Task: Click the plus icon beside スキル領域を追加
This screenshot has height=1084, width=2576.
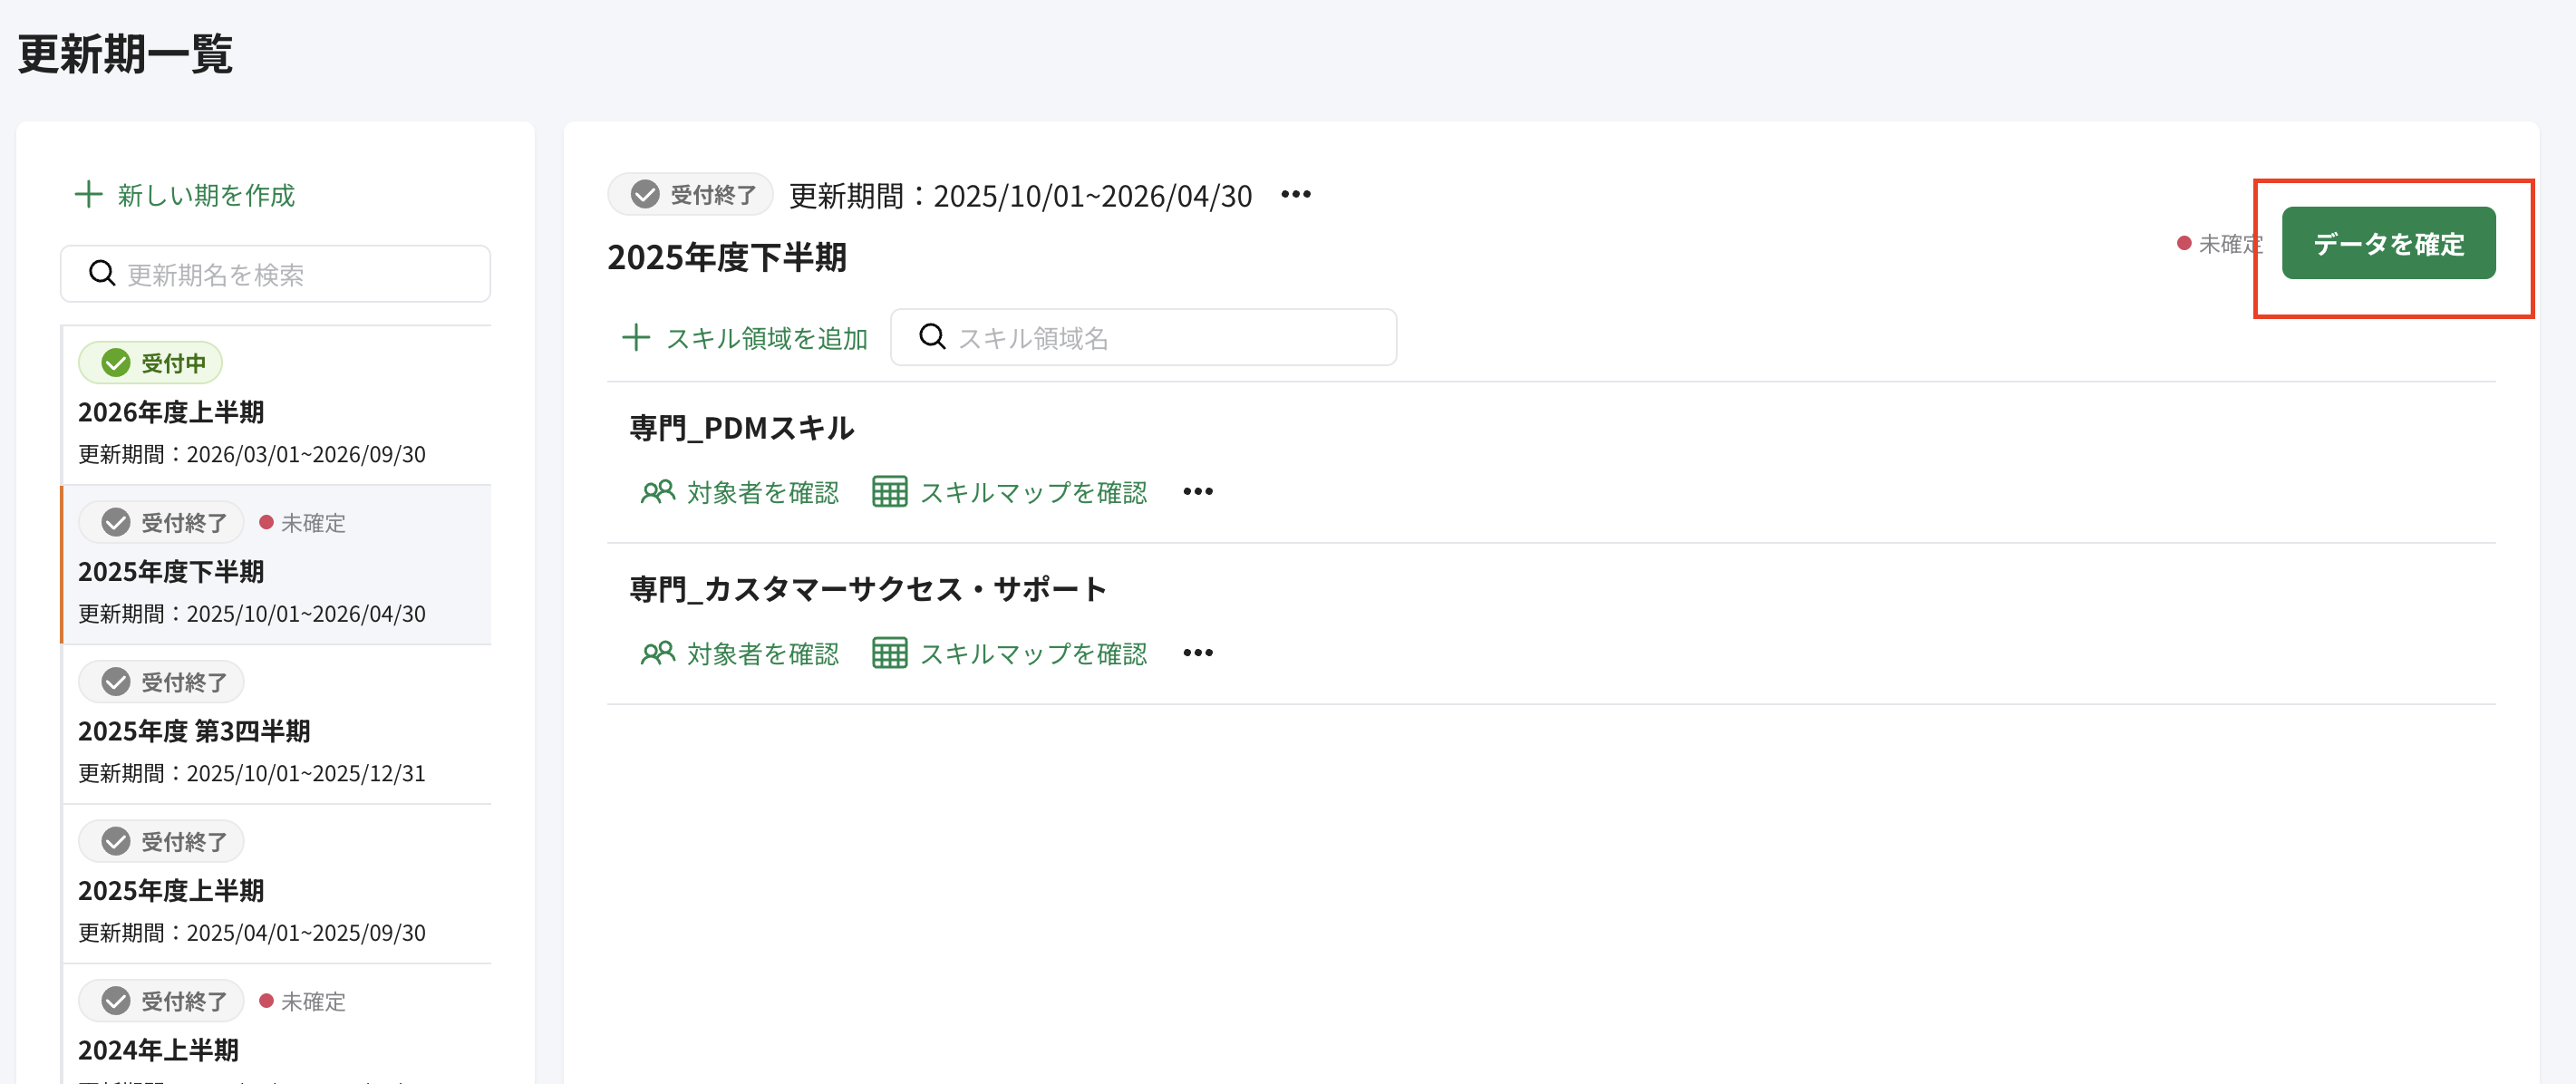Action: (x=636, y=337)
